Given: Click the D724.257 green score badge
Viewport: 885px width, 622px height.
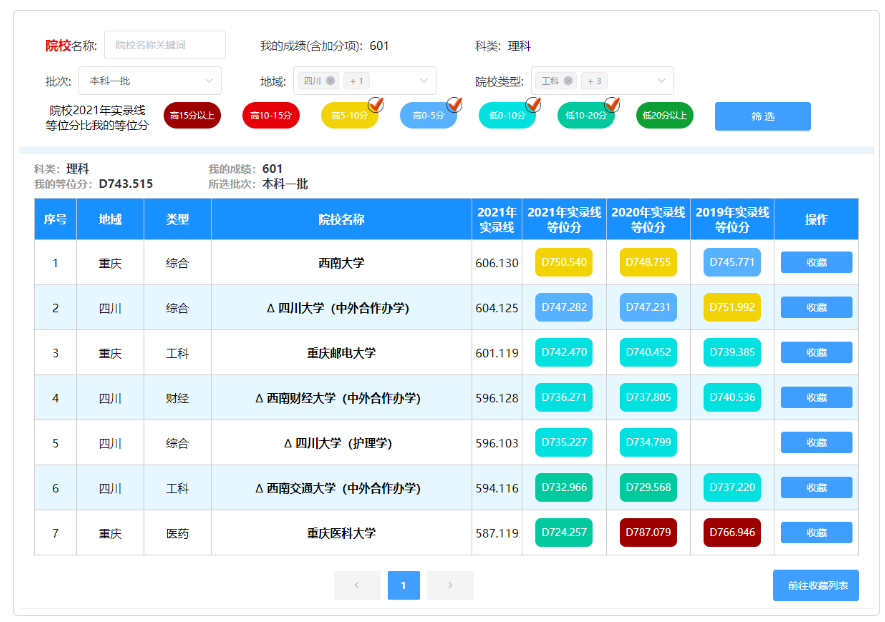Looking at the screenshot, I should (564, 532).
